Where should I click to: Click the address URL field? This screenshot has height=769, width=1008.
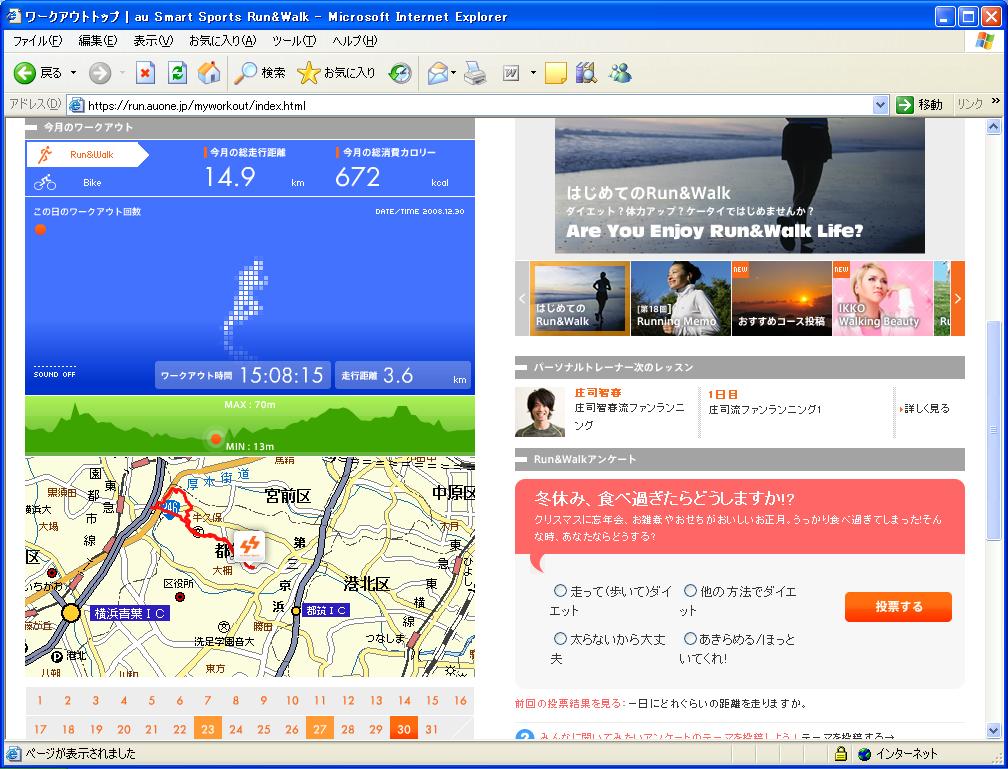click(x=479, y=105)
